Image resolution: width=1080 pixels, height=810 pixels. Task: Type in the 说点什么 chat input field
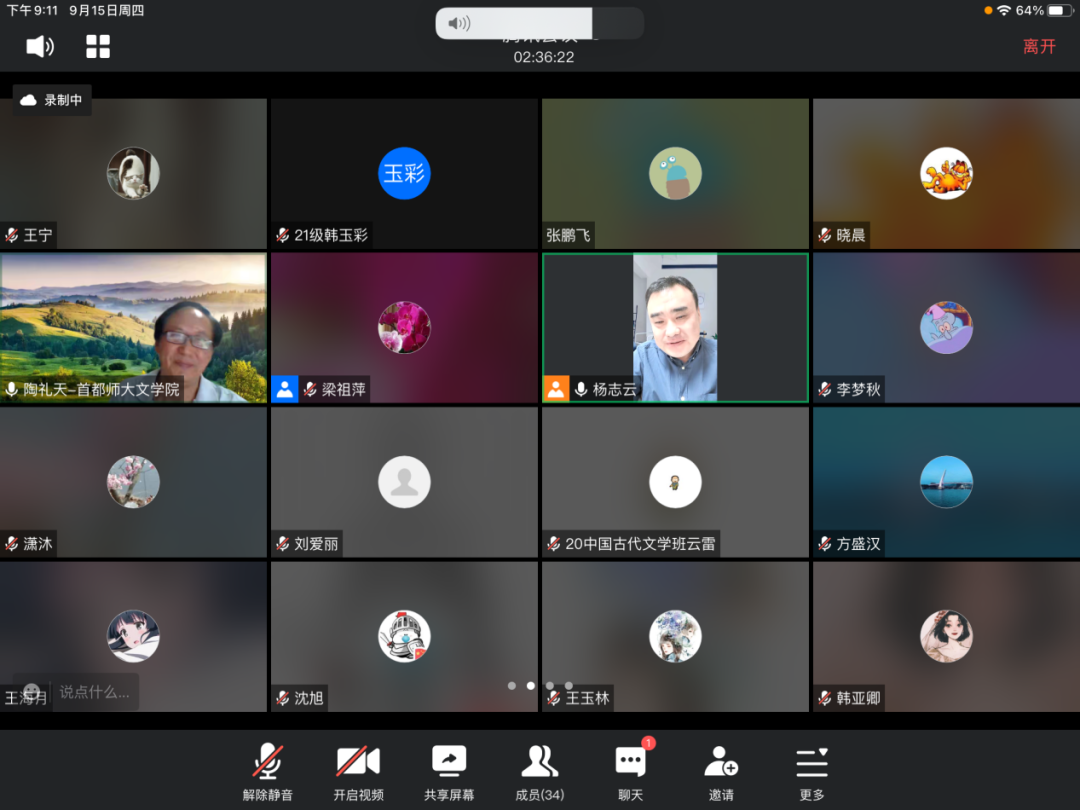pyautogui.click(x=95, y=691)
